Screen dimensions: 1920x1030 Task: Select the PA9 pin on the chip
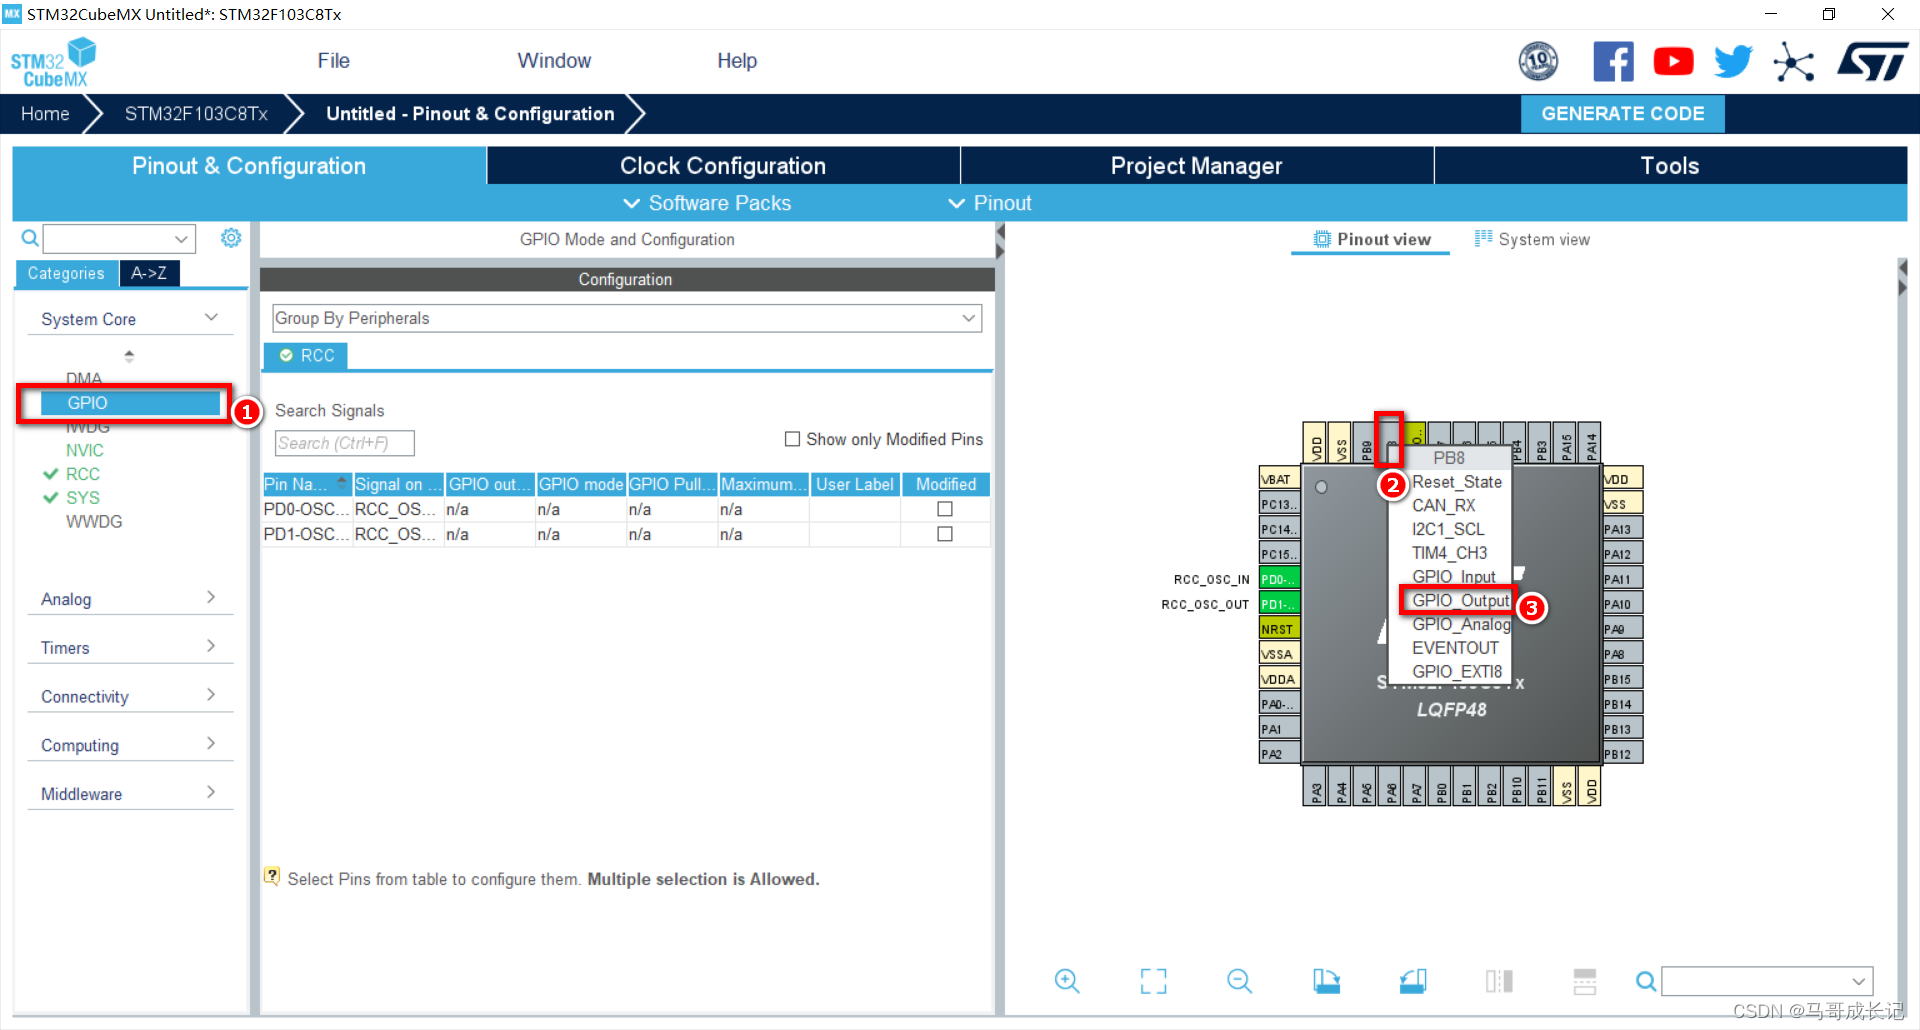click(1623, 629)
